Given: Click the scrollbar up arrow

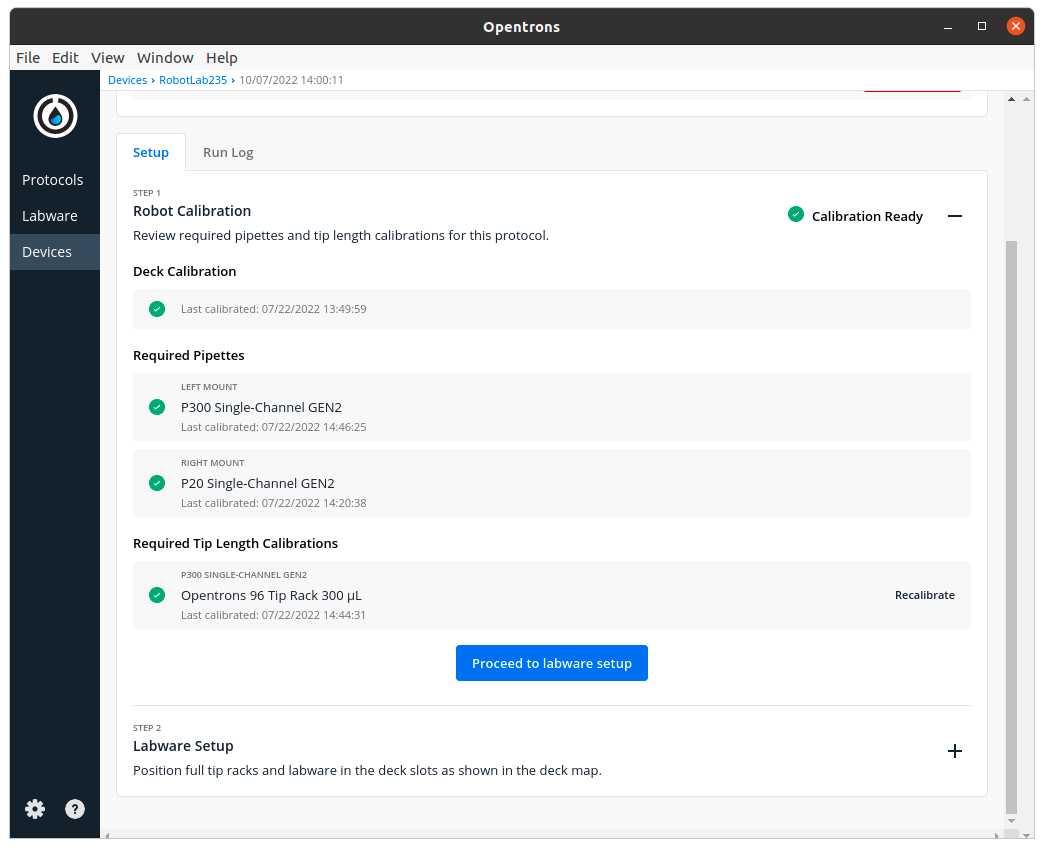Looking at the screenshot, I should (x=1011, y=99).
